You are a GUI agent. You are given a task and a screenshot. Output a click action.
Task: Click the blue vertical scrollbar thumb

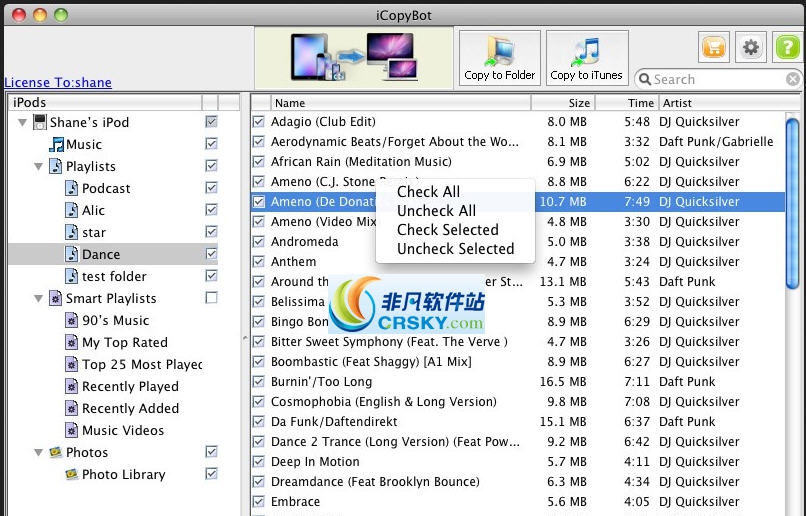pos(793,203)
